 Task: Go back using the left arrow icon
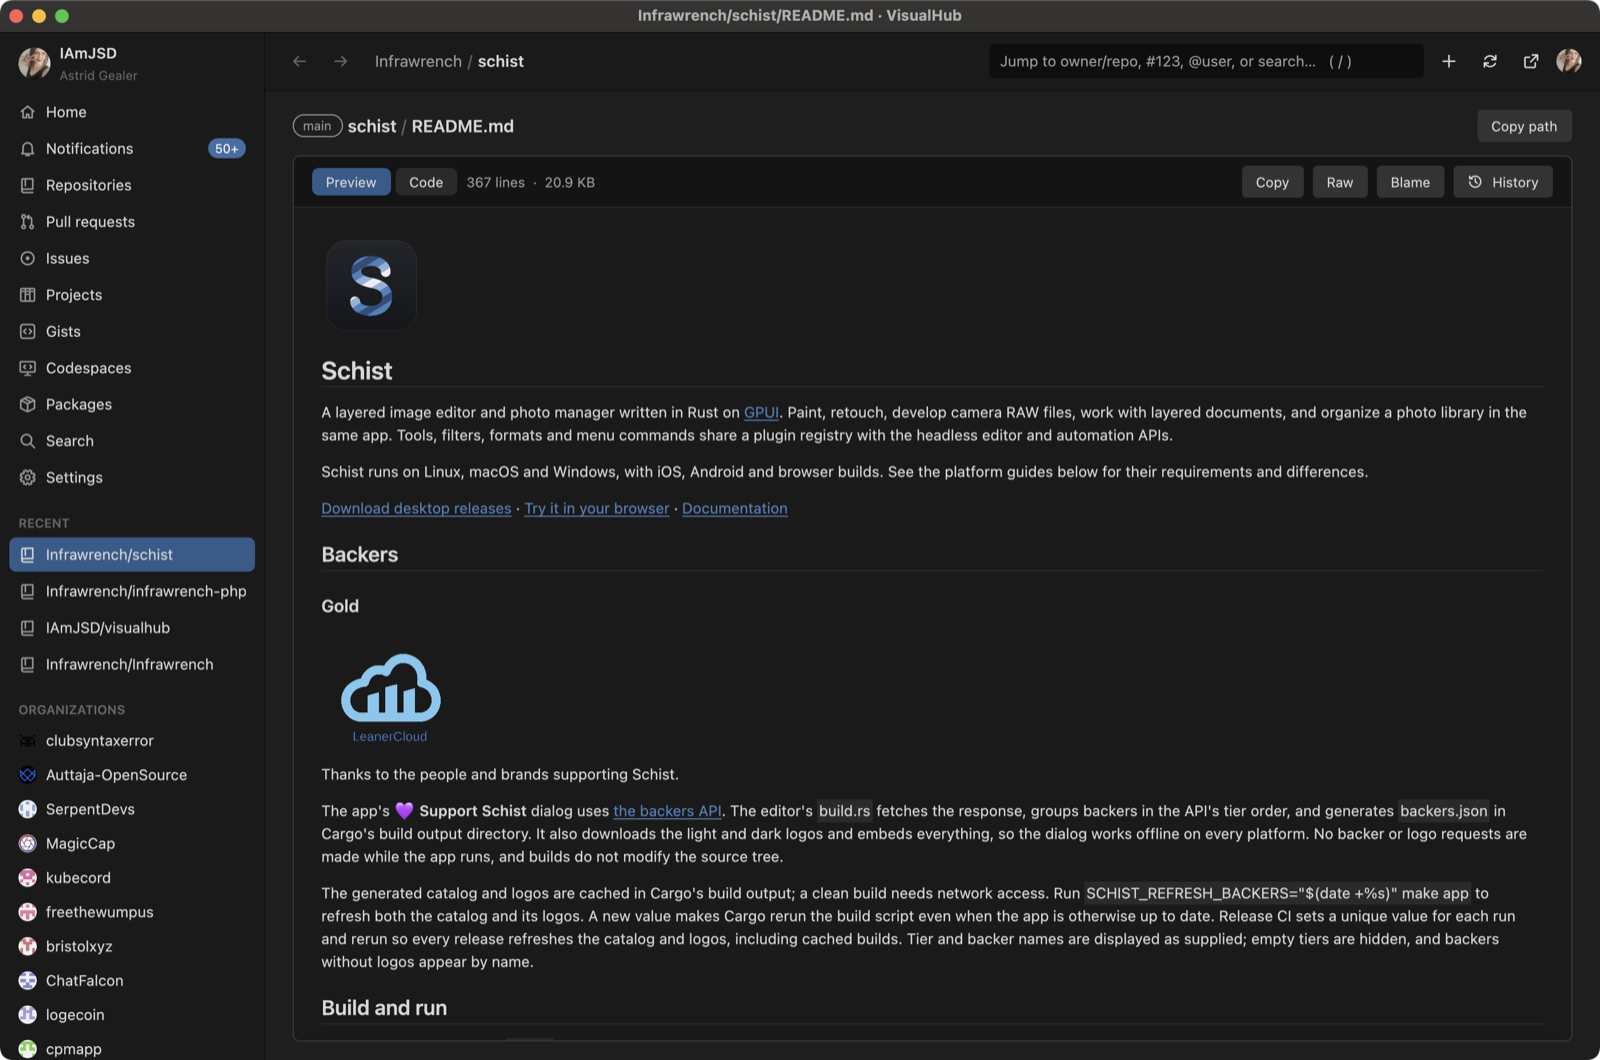point(299,61)
